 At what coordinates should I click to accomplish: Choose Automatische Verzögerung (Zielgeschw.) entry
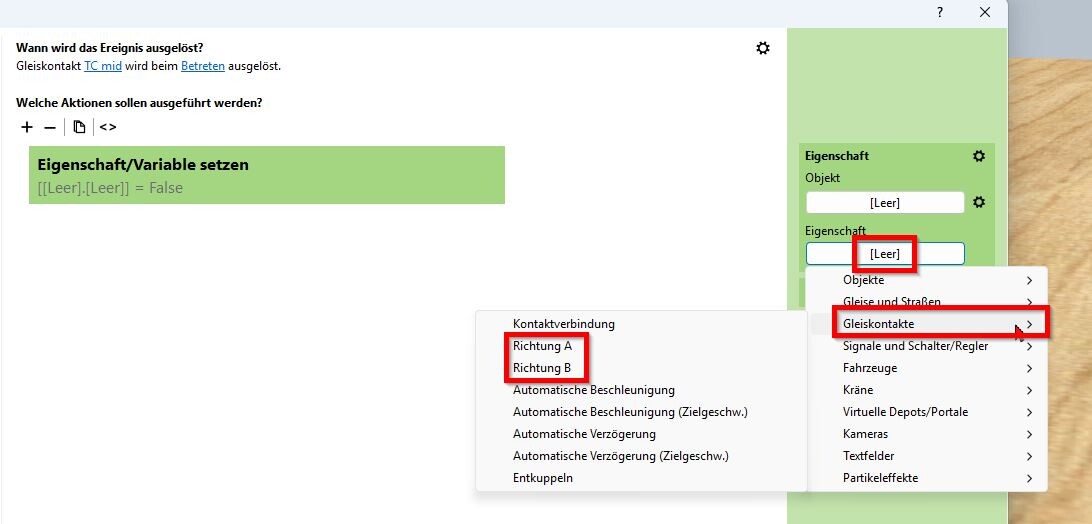point(641,456)
